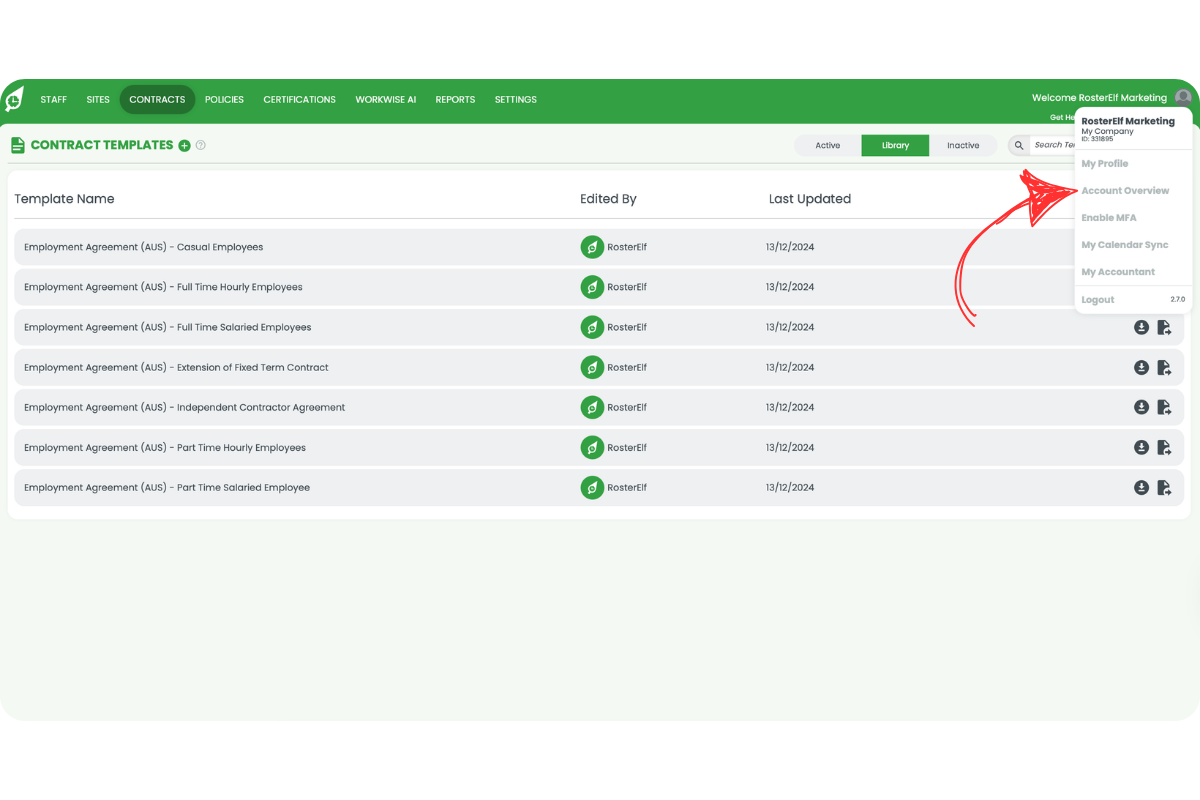Open My Calendar Sync
This screenshot has width=1200, height=800.
point(1125,245)
